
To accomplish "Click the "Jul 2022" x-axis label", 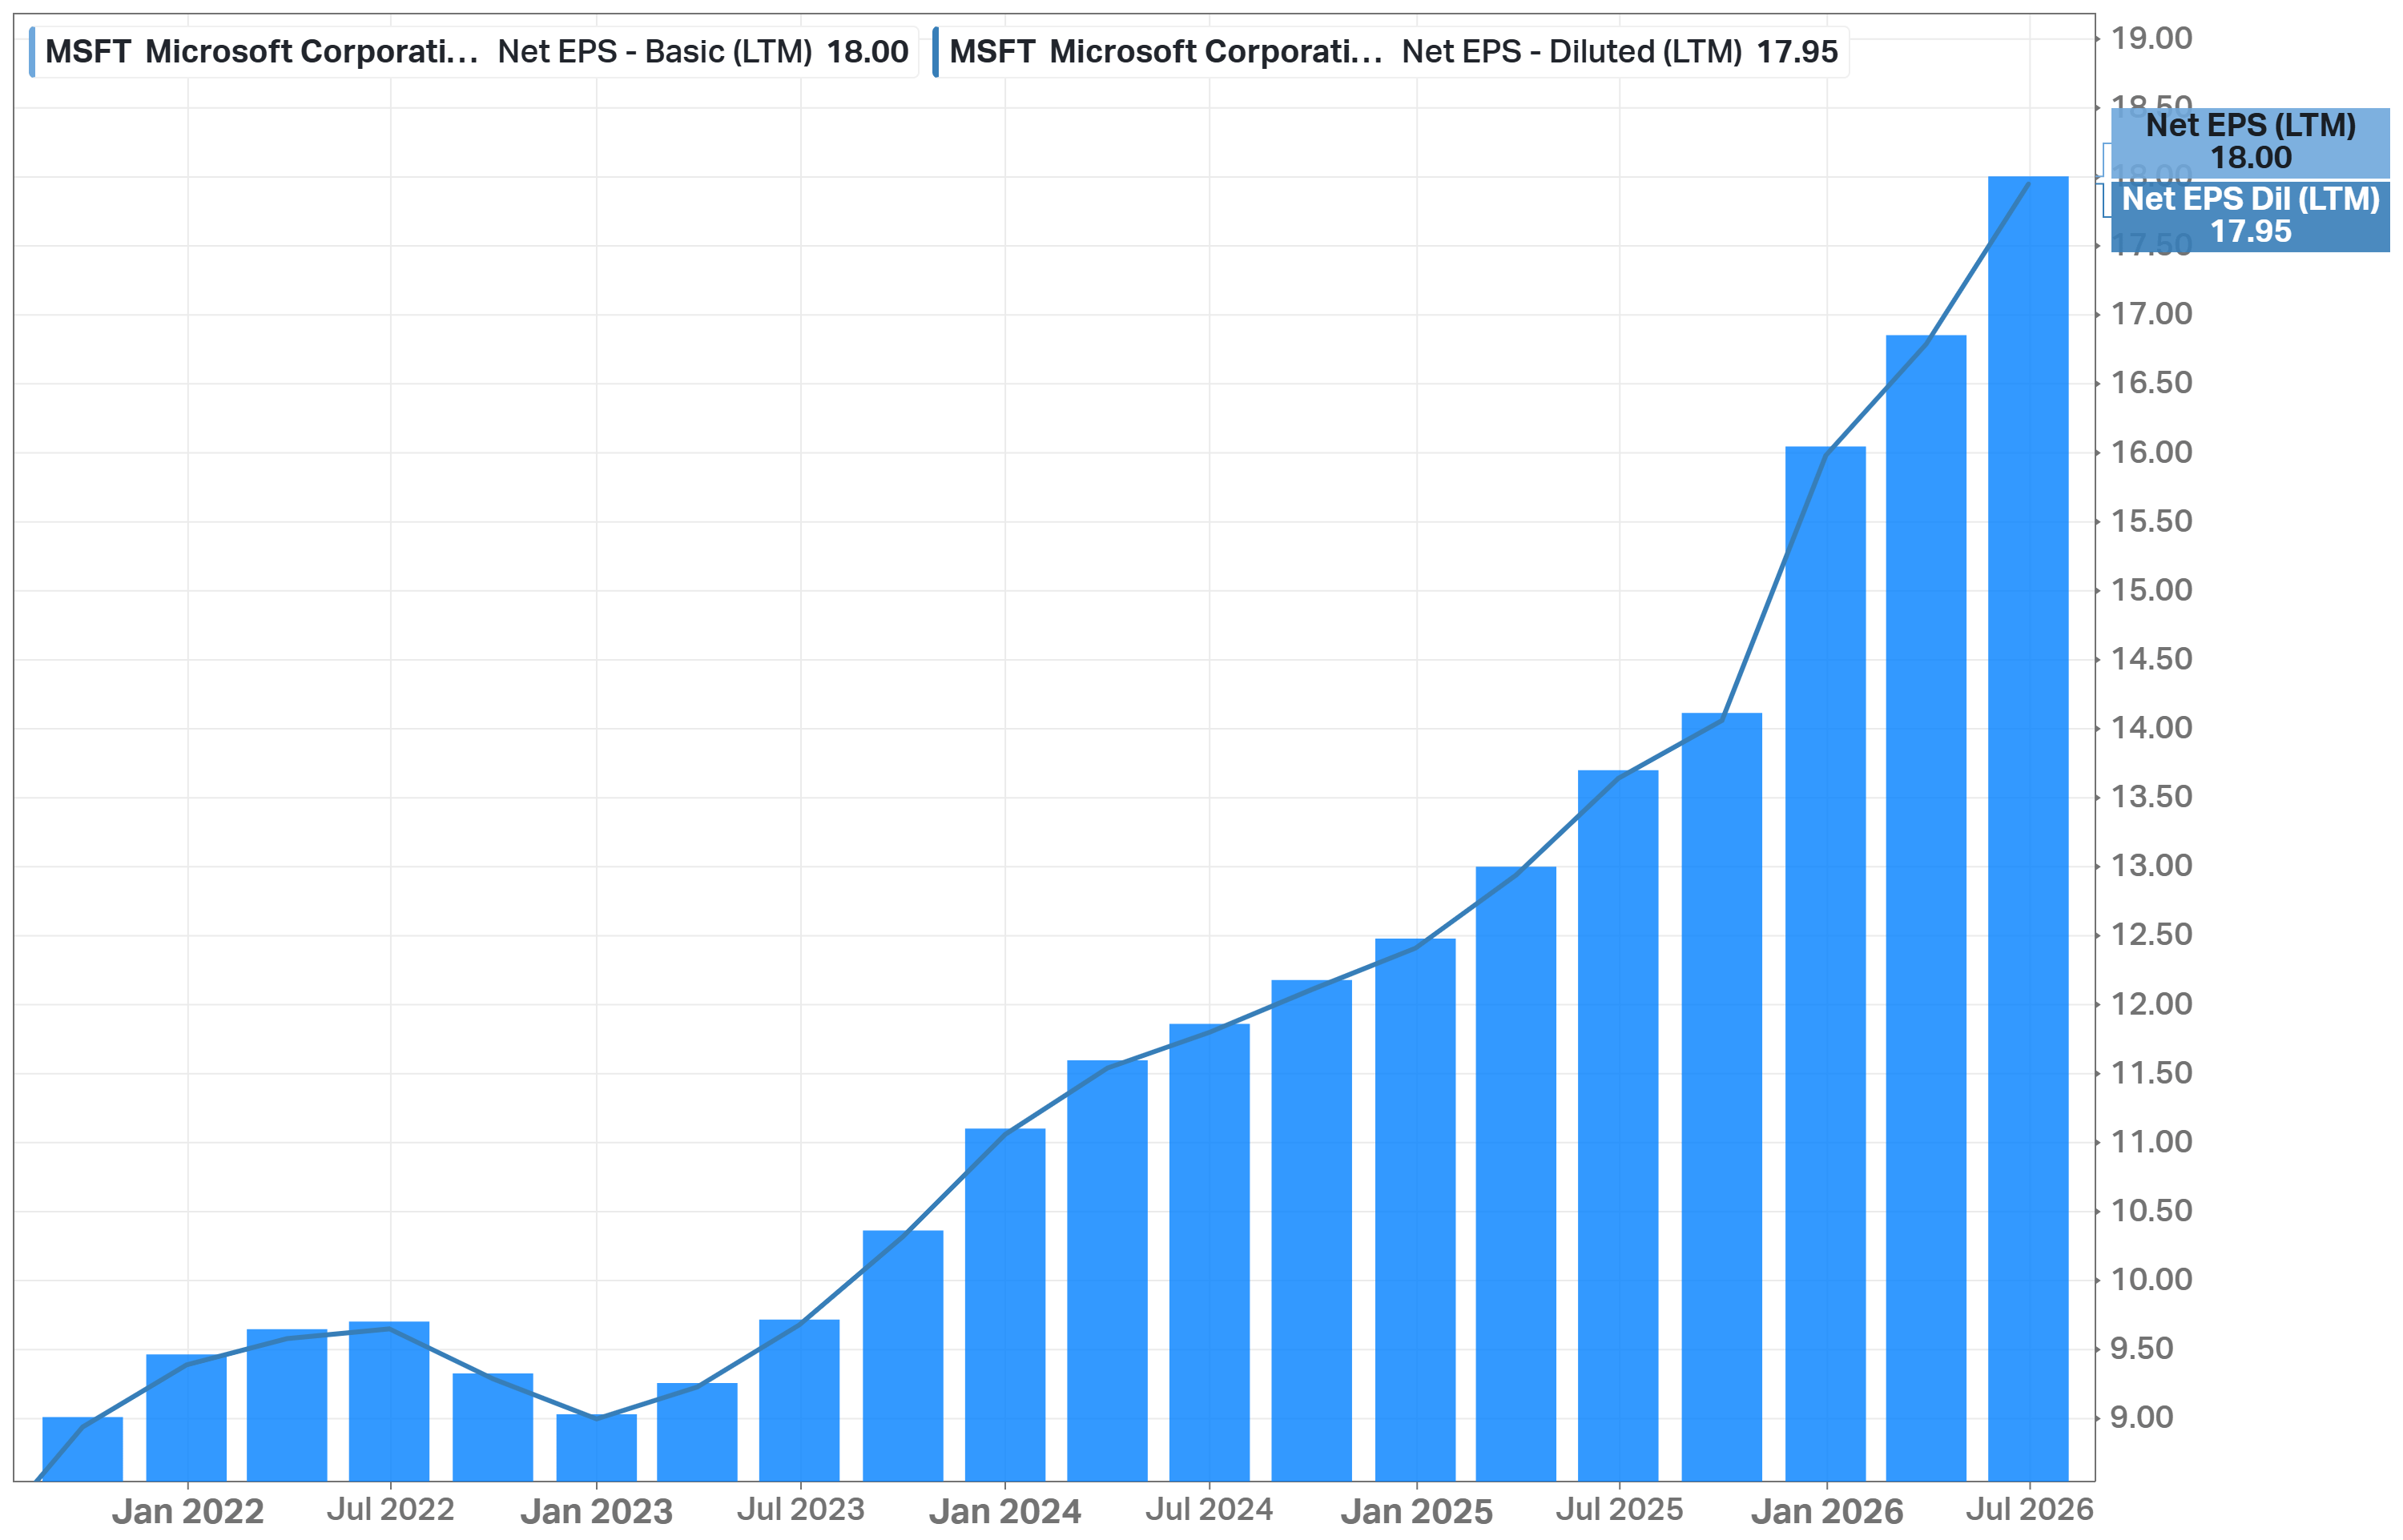I will (390, 1509).
